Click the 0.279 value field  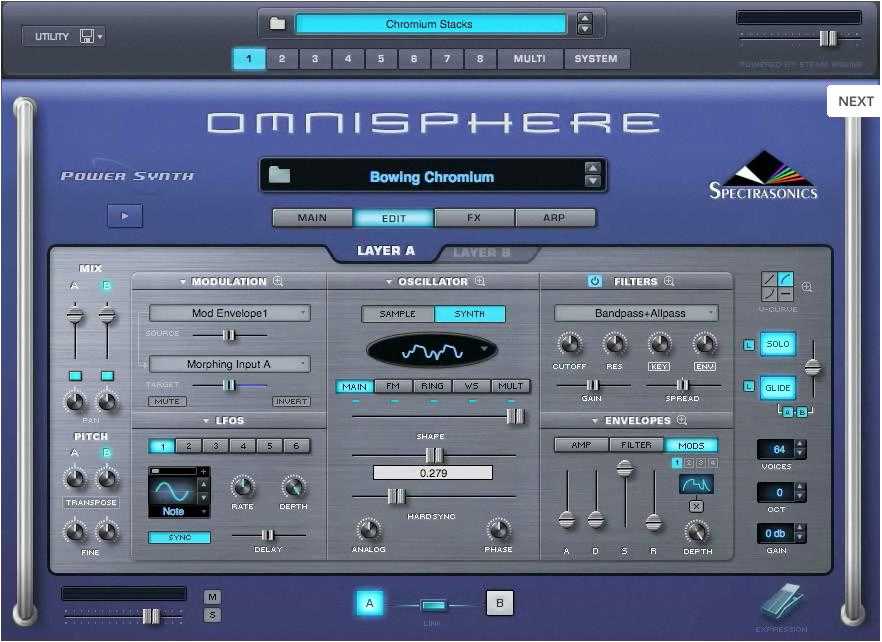tap(433, 473)
